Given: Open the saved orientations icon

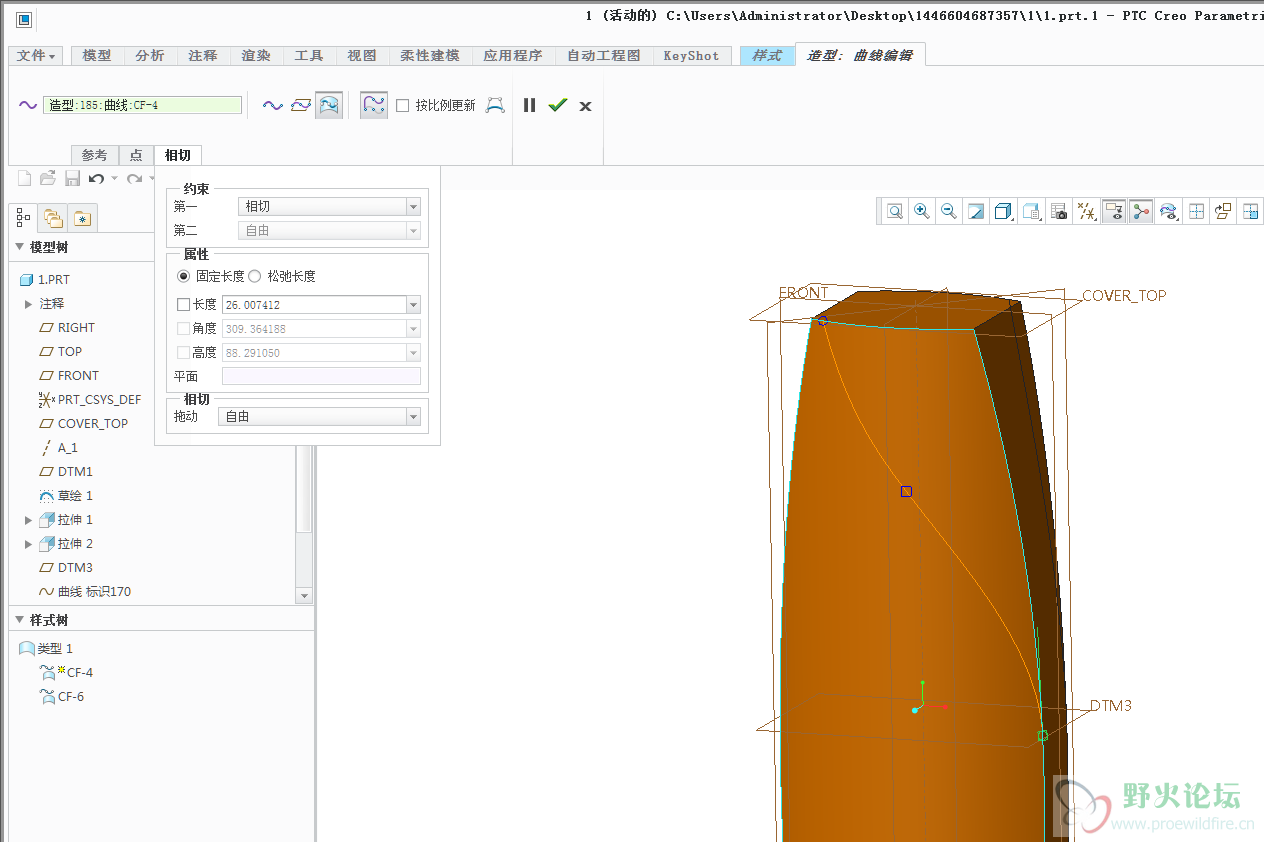Looking at the screenshot, I should (x=1031, y=211).
